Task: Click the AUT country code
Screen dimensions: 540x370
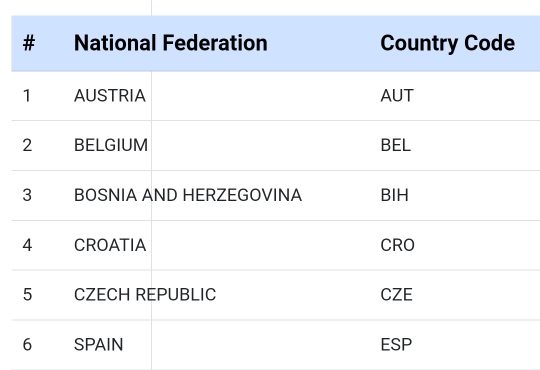Action: tap(397, 95)
